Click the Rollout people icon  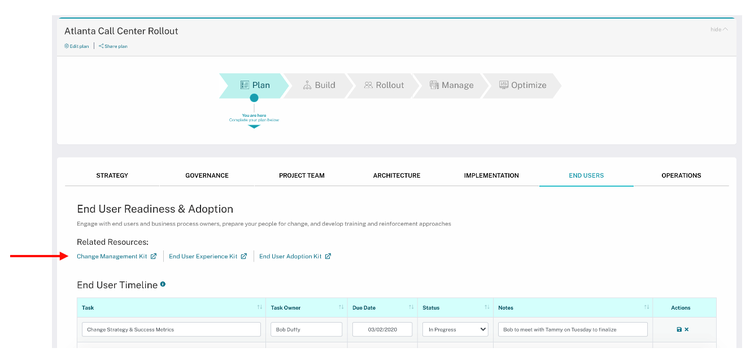[368, 86]
